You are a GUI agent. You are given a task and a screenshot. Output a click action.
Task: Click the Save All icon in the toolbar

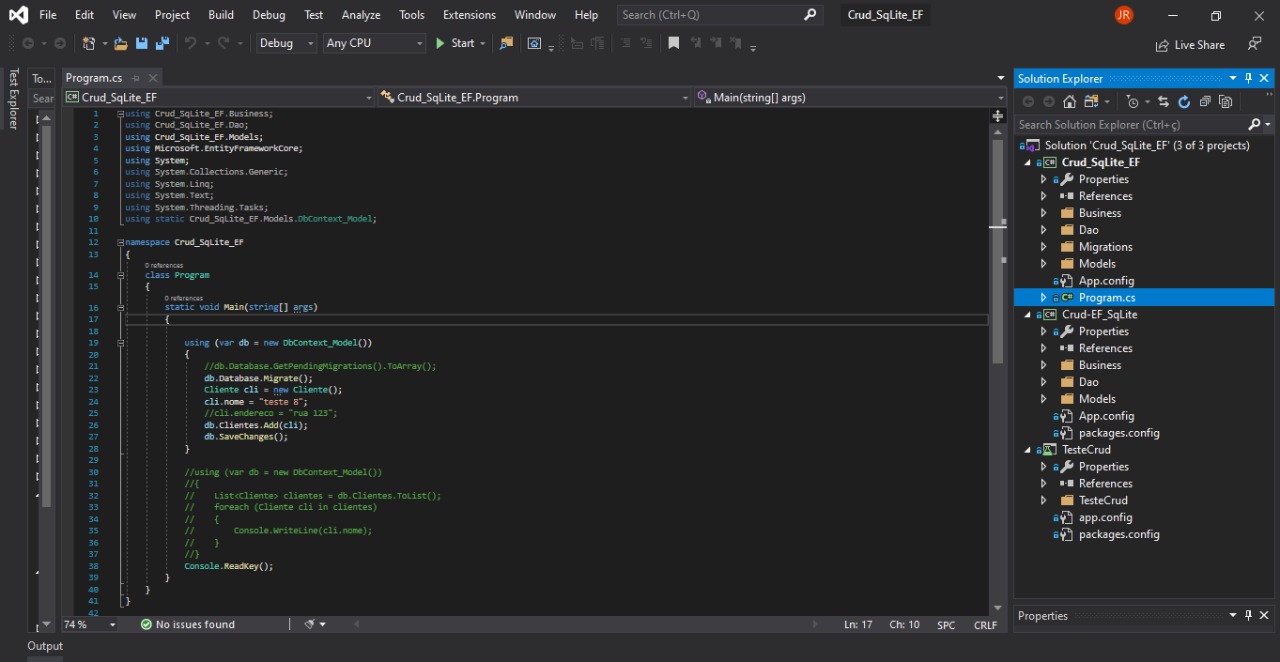pyautogui.click(x=161, y=43)
